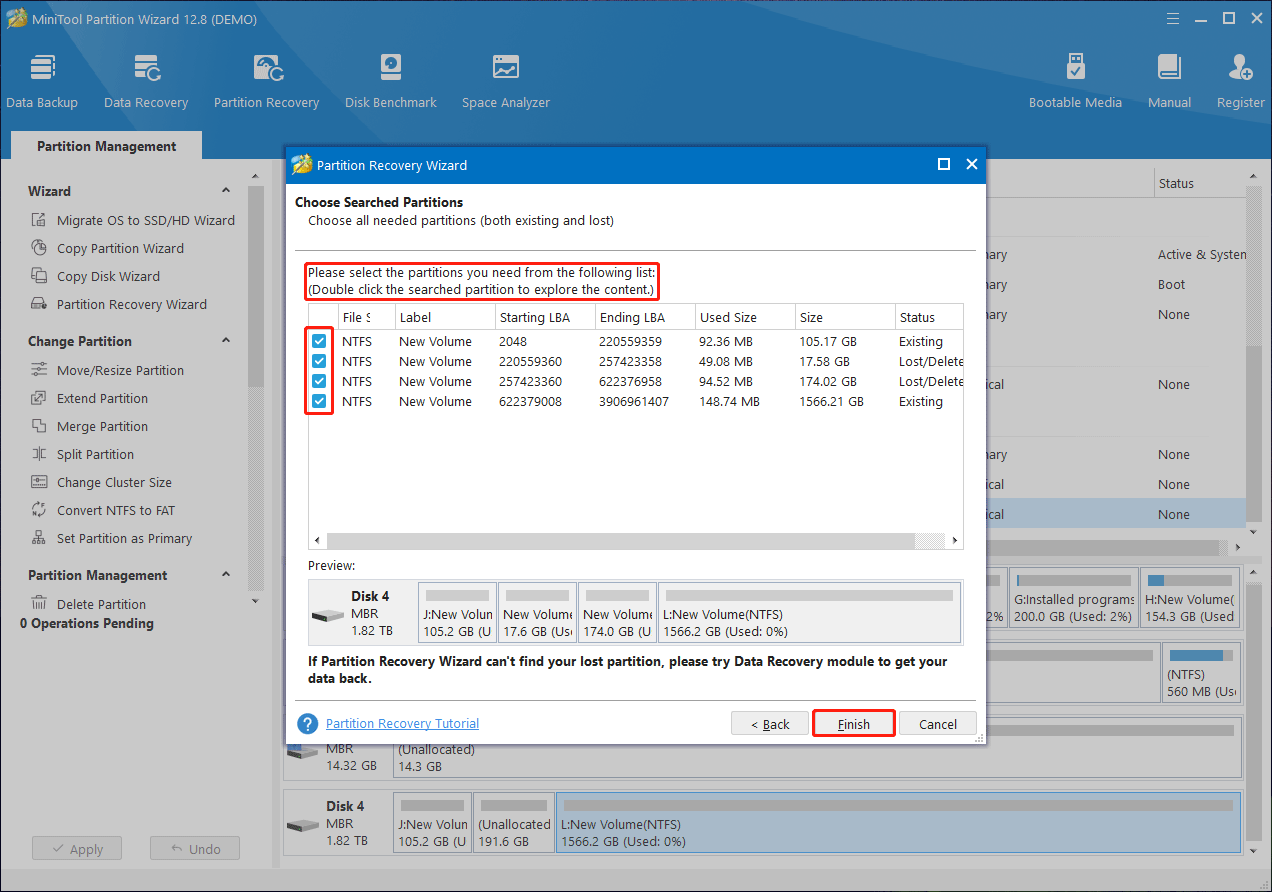
Task: Select Delete Partition
Action: (x=101, y=604)
